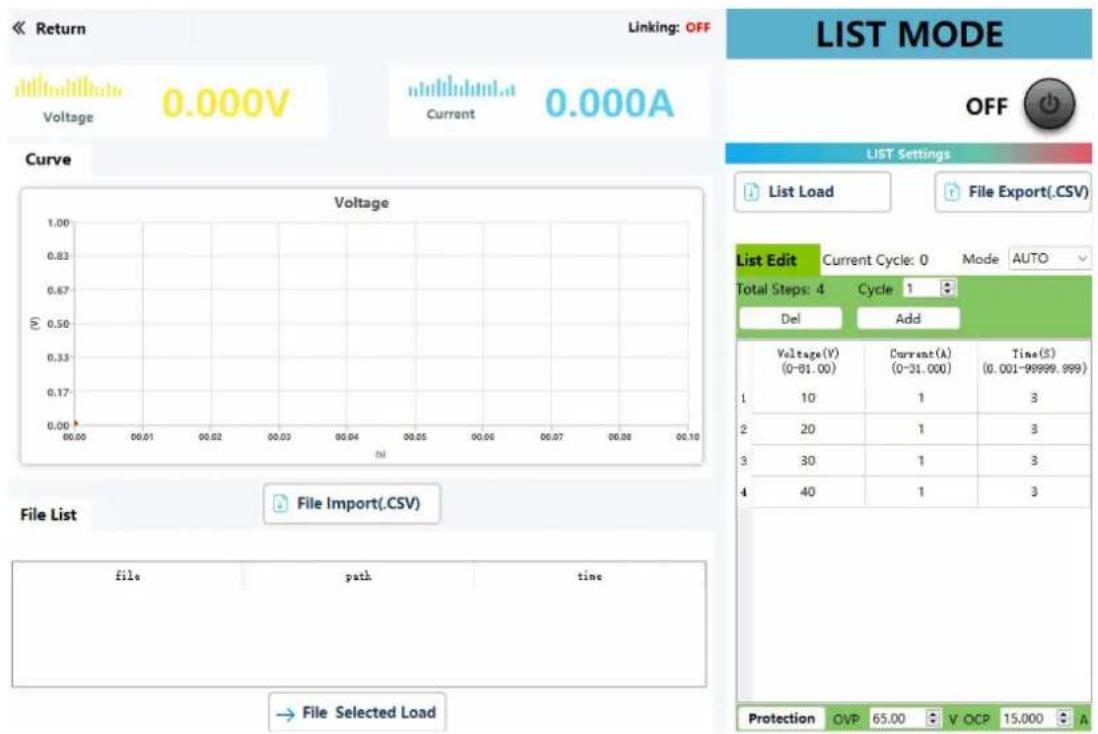Open the Mode AUTO dropdown

point(1049,258)
